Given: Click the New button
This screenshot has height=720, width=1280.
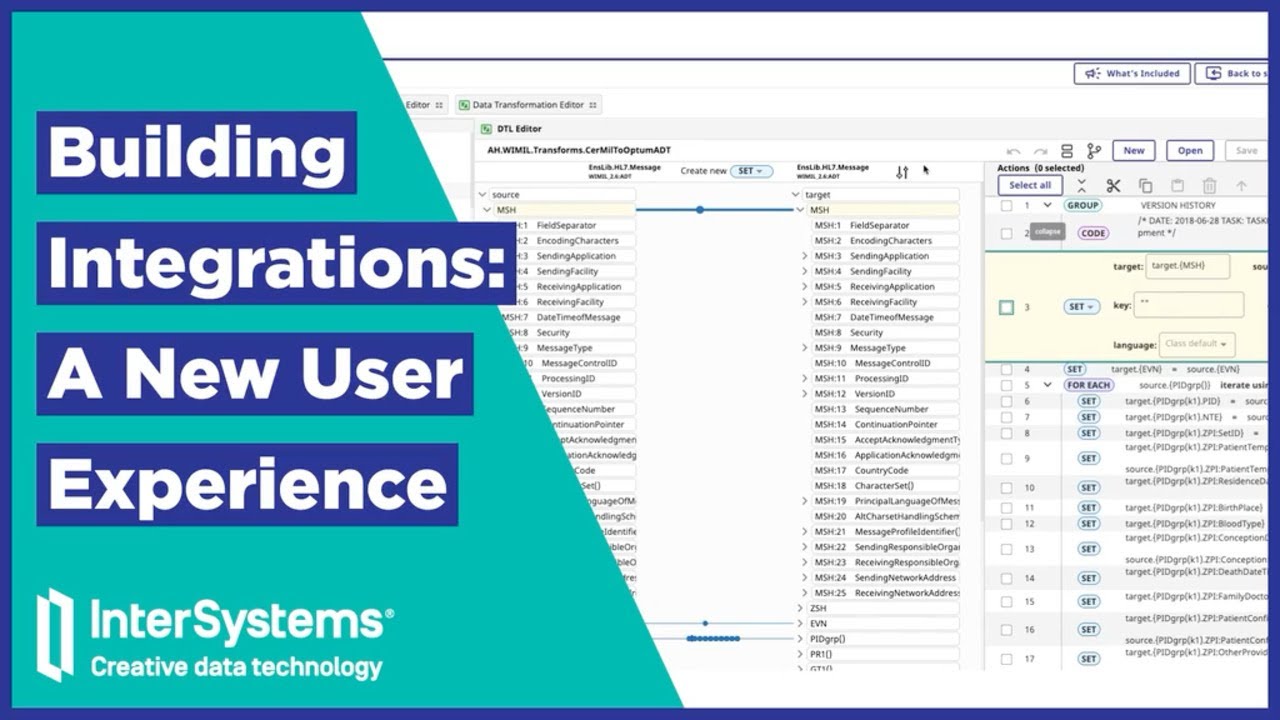Looking at the screenshot, I should pyautogui.click(x=1133, y=151).
